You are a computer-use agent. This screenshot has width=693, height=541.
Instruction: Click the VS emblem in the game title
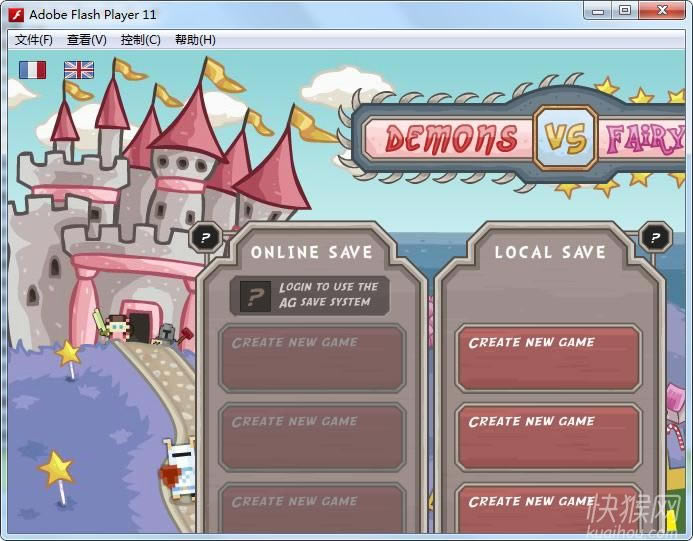click(565, 138)
